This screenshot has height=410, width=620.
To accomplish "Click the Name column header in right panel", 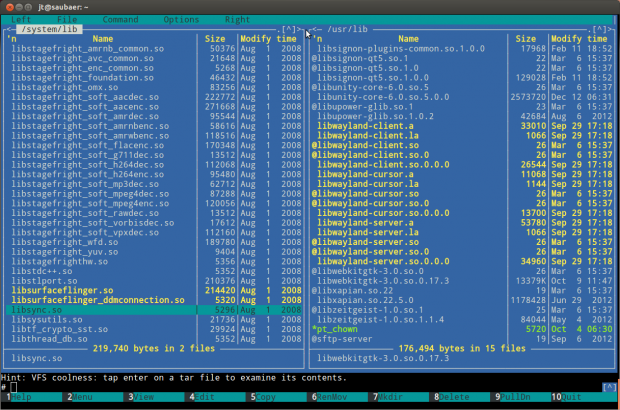I will click(408, 38).
